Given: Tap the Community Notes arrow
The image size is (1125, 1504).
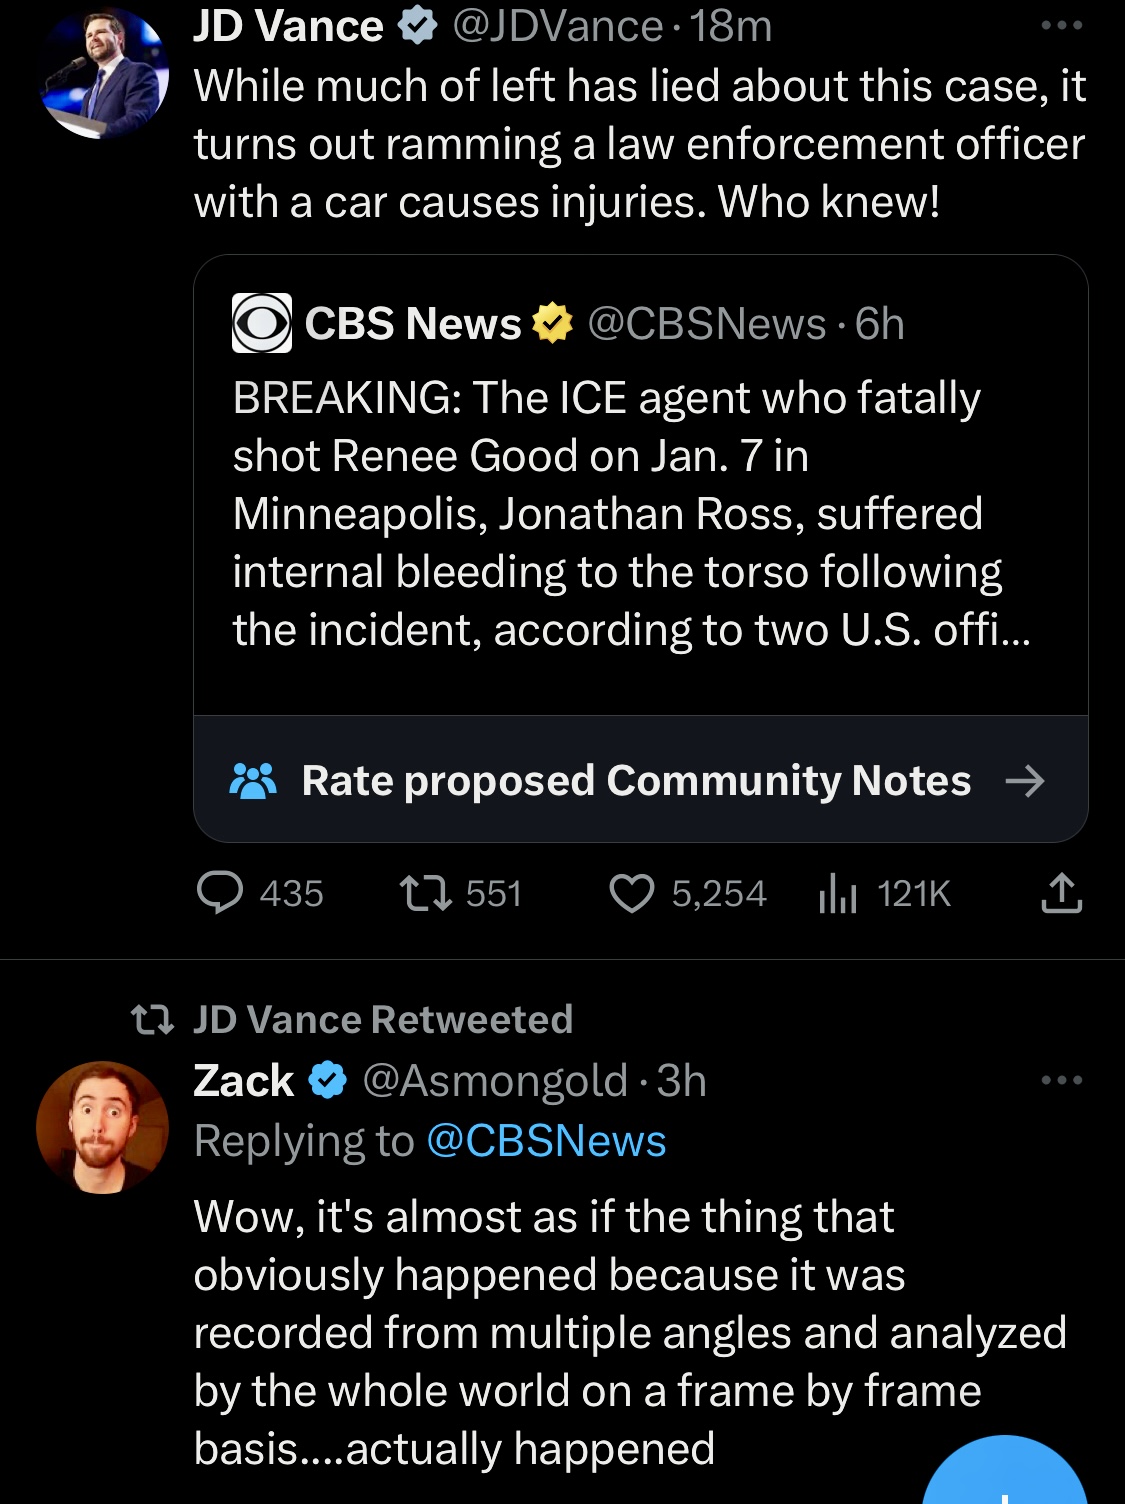Looking at the screenshot, I should pos(1025,781).
